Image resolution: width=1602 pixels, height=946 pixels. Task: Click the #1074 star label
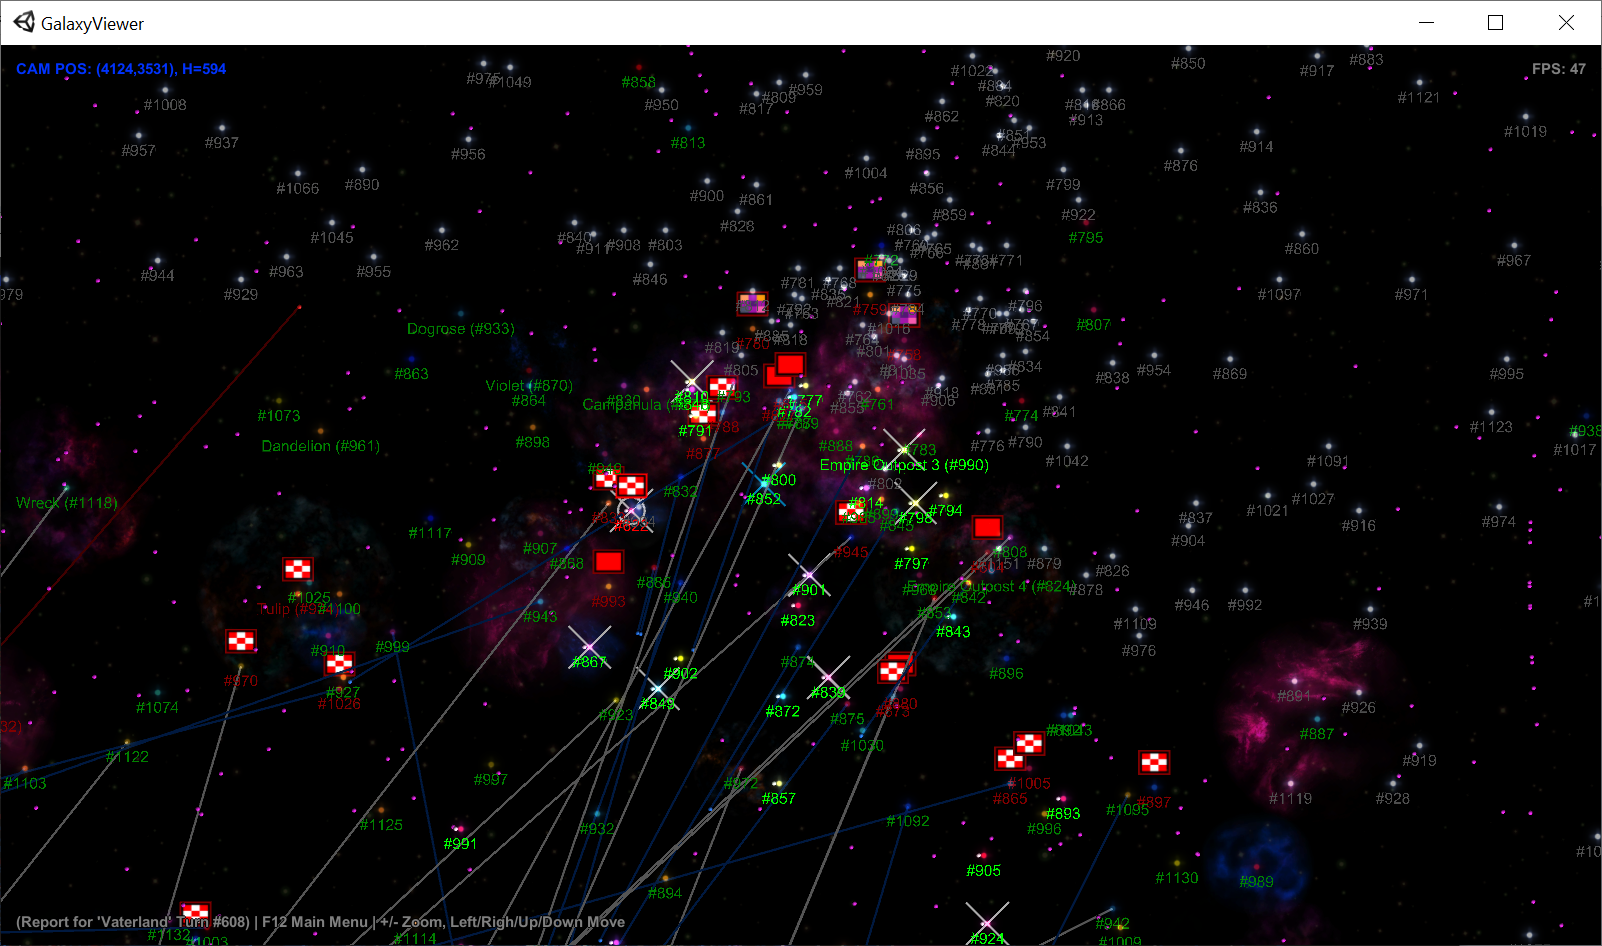tap(158, 707)
